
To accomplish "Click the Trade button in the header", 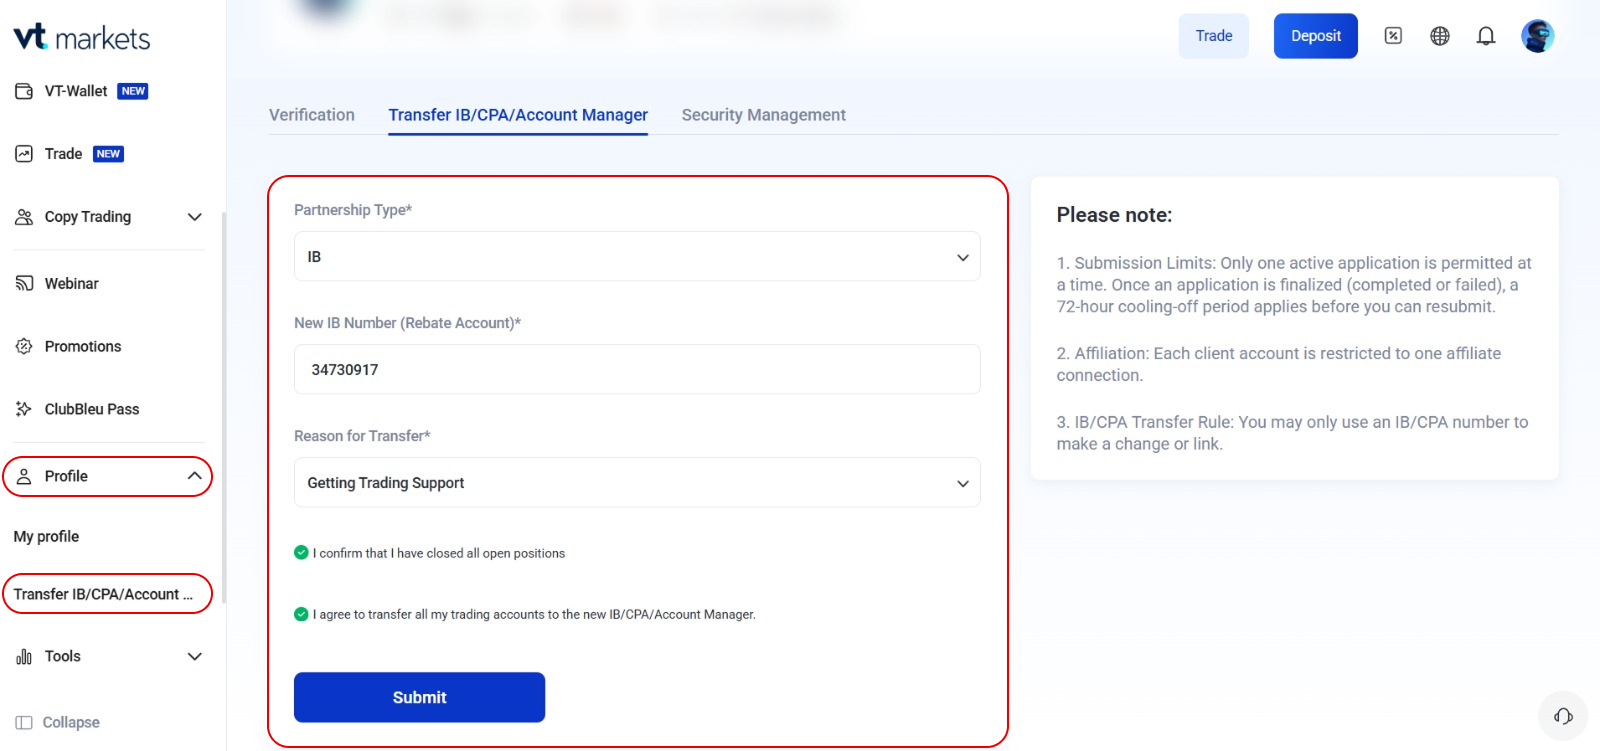I will (x=1213, y=36).
